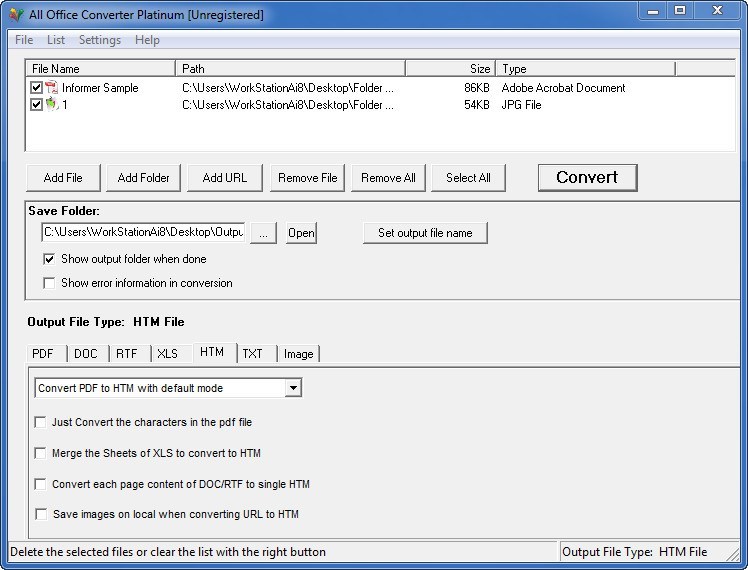Click the status bar Output File Type: HTM File
748x570 pixels.
(634, 552)
